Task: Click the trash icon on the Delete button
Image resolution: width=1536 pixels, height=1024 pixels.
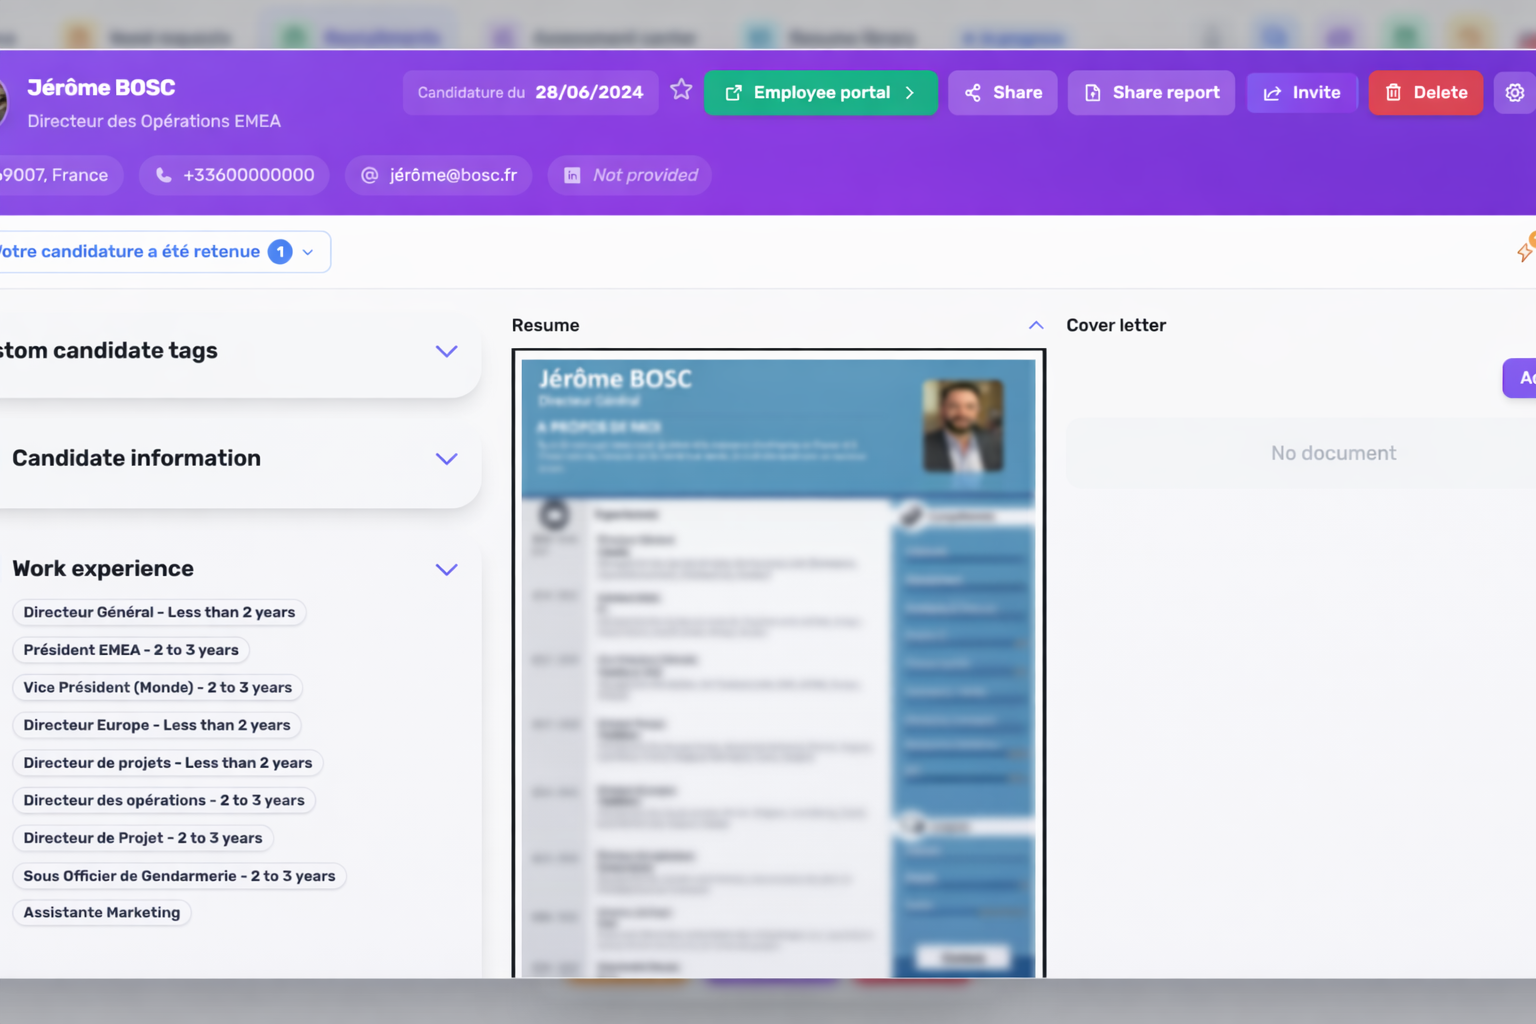Action: click(x=1394, y=92)
